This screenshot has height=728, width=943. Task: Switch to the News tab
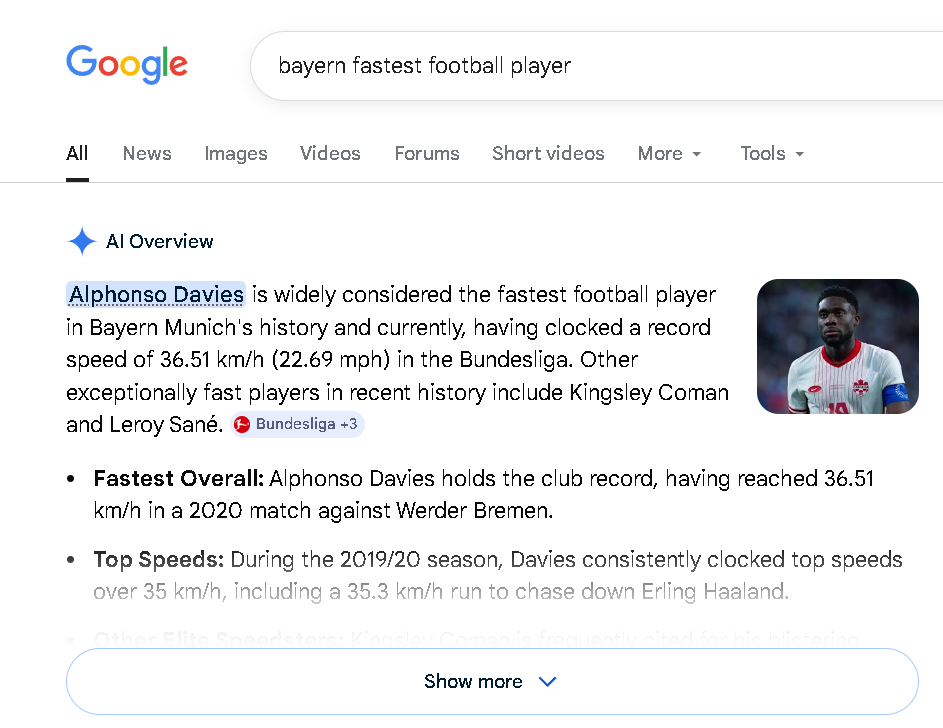tap(147, 154)
